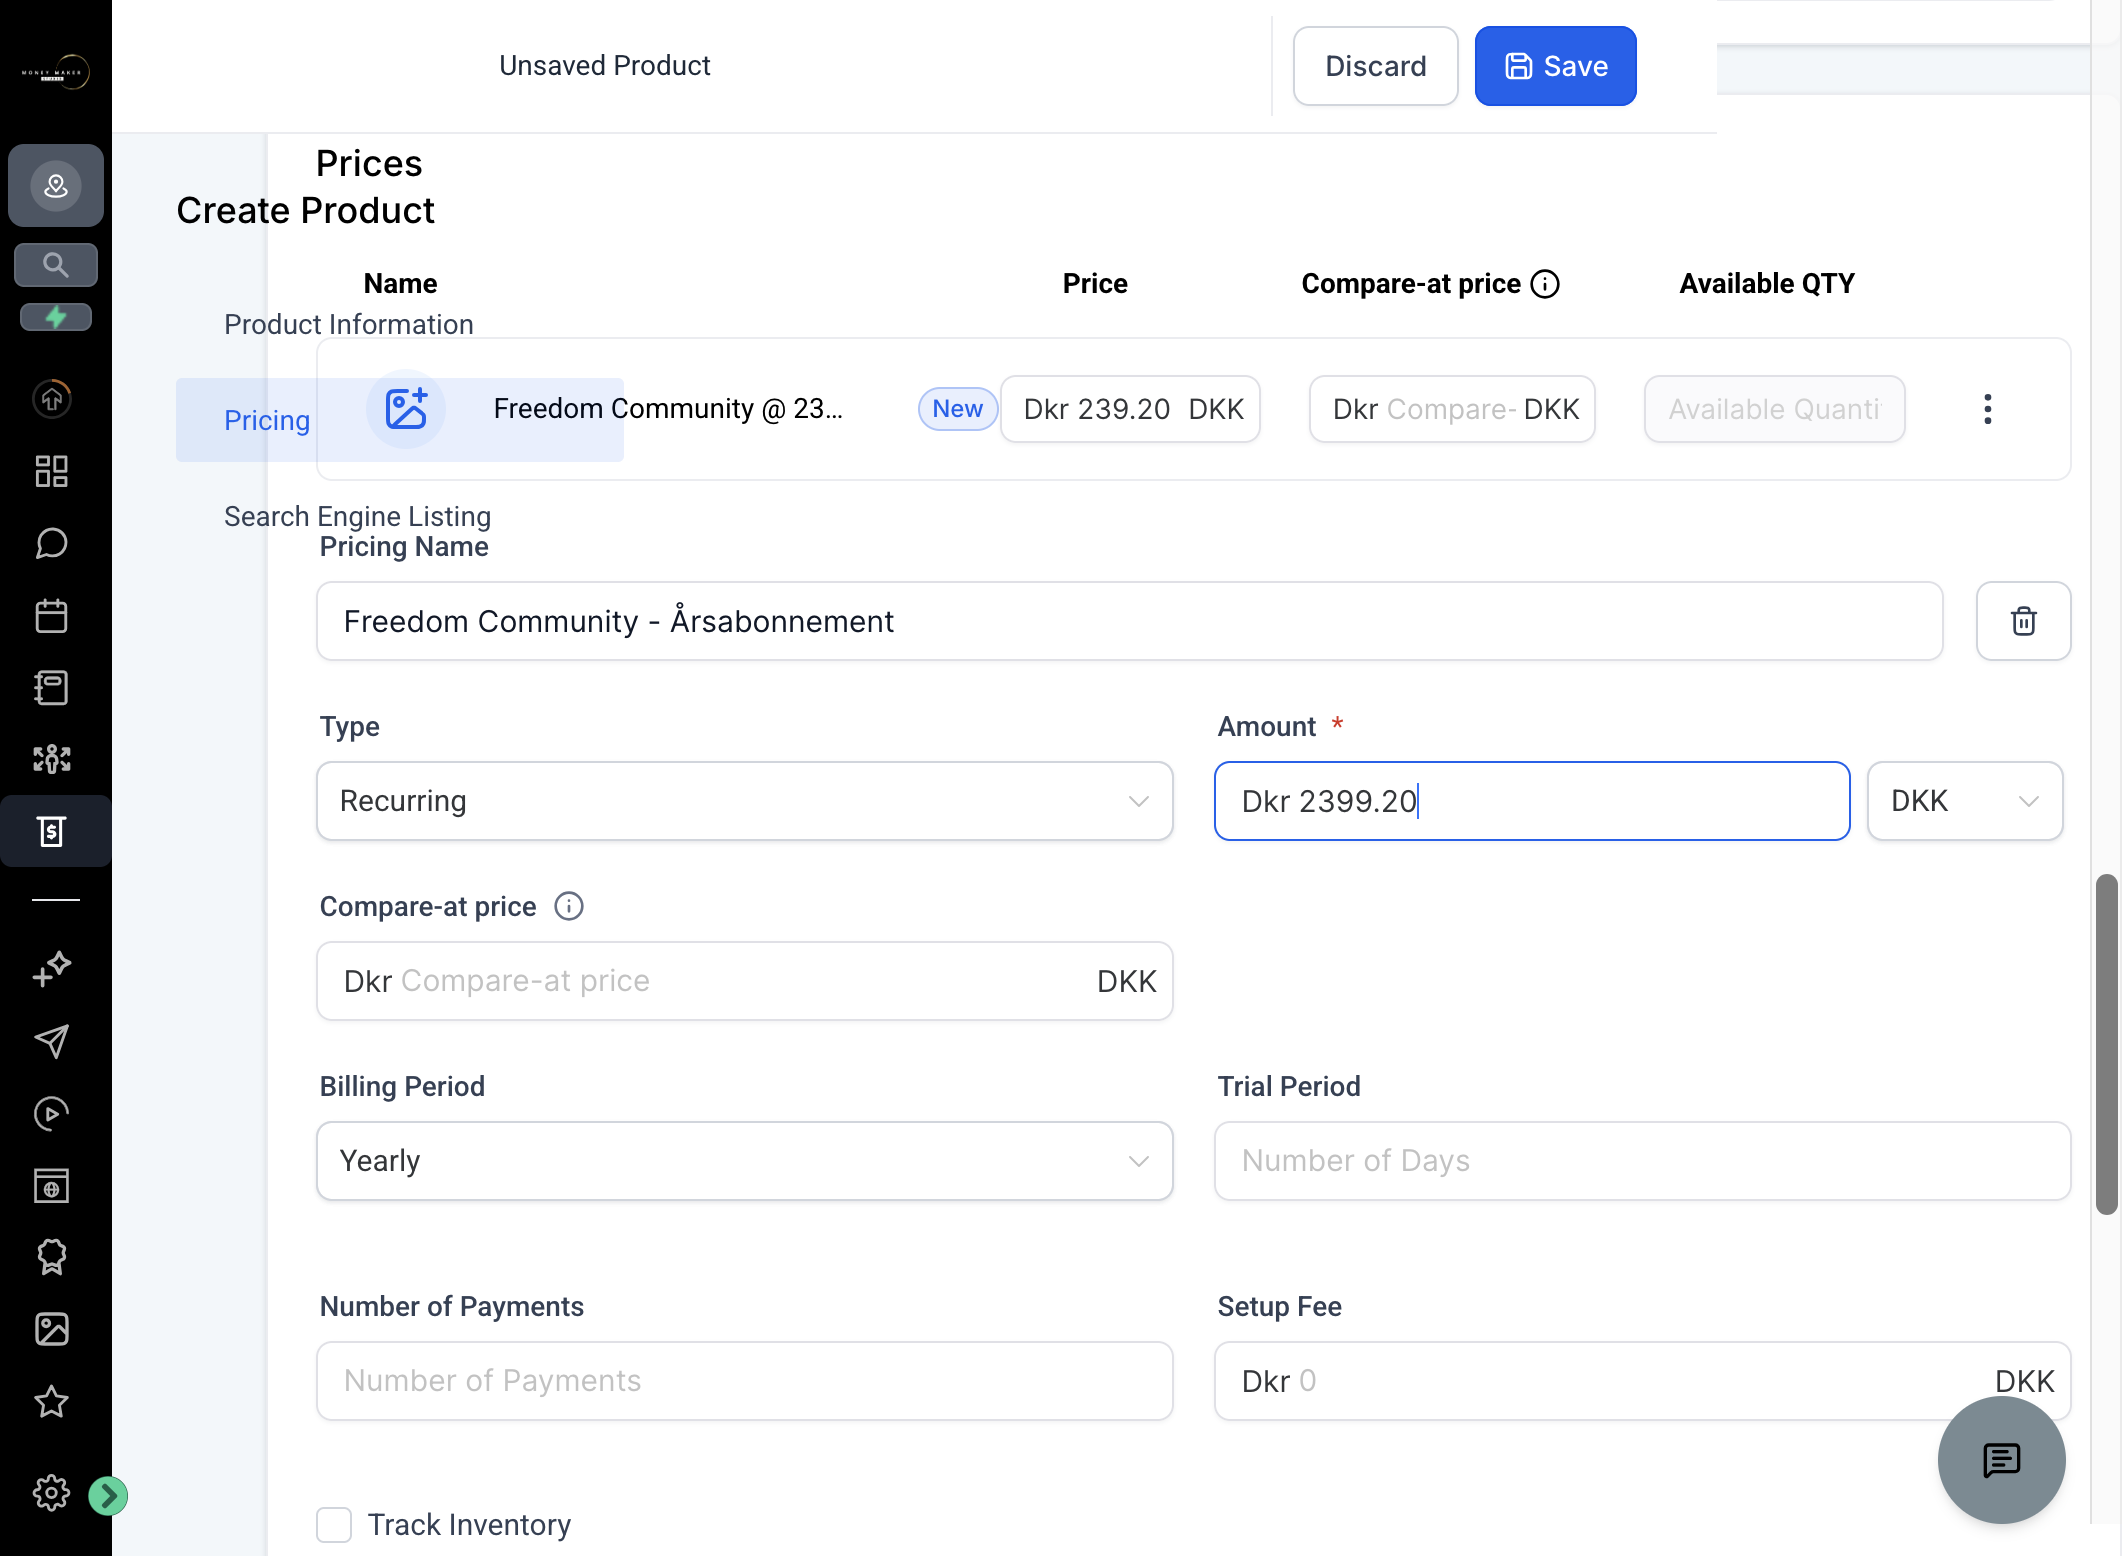Click the Trial Period Number of Days field
2122x1556 pixels.
coord(1642,1161)
